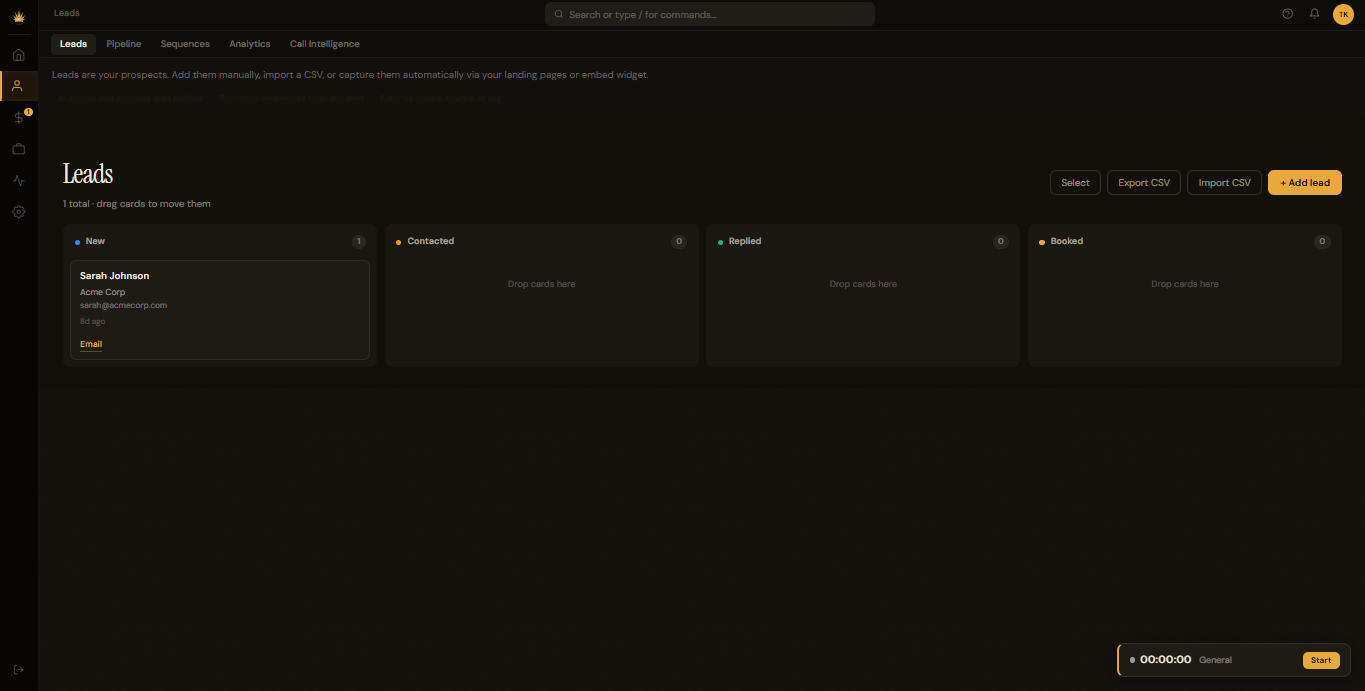
Task: Click Drop cards here in Replied column
Action: pyautogui.click(x=863, y=284)
